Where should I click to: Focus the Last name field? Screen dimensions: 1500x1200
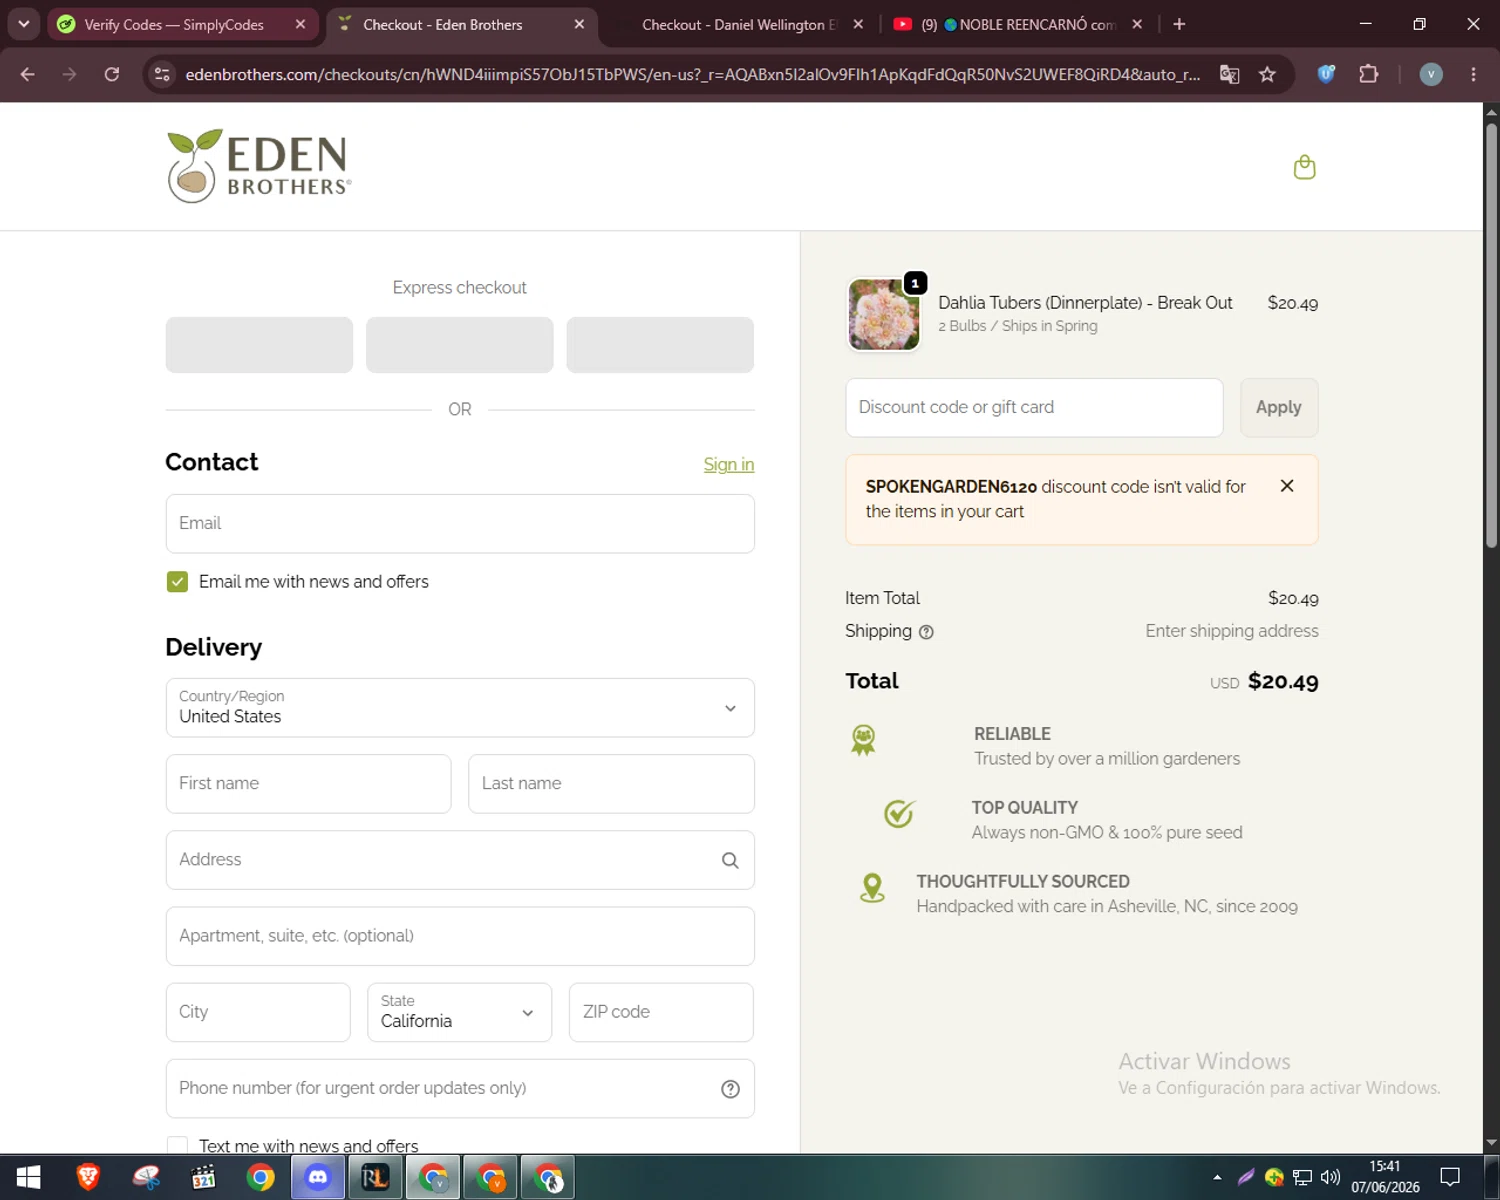[611, 784]
